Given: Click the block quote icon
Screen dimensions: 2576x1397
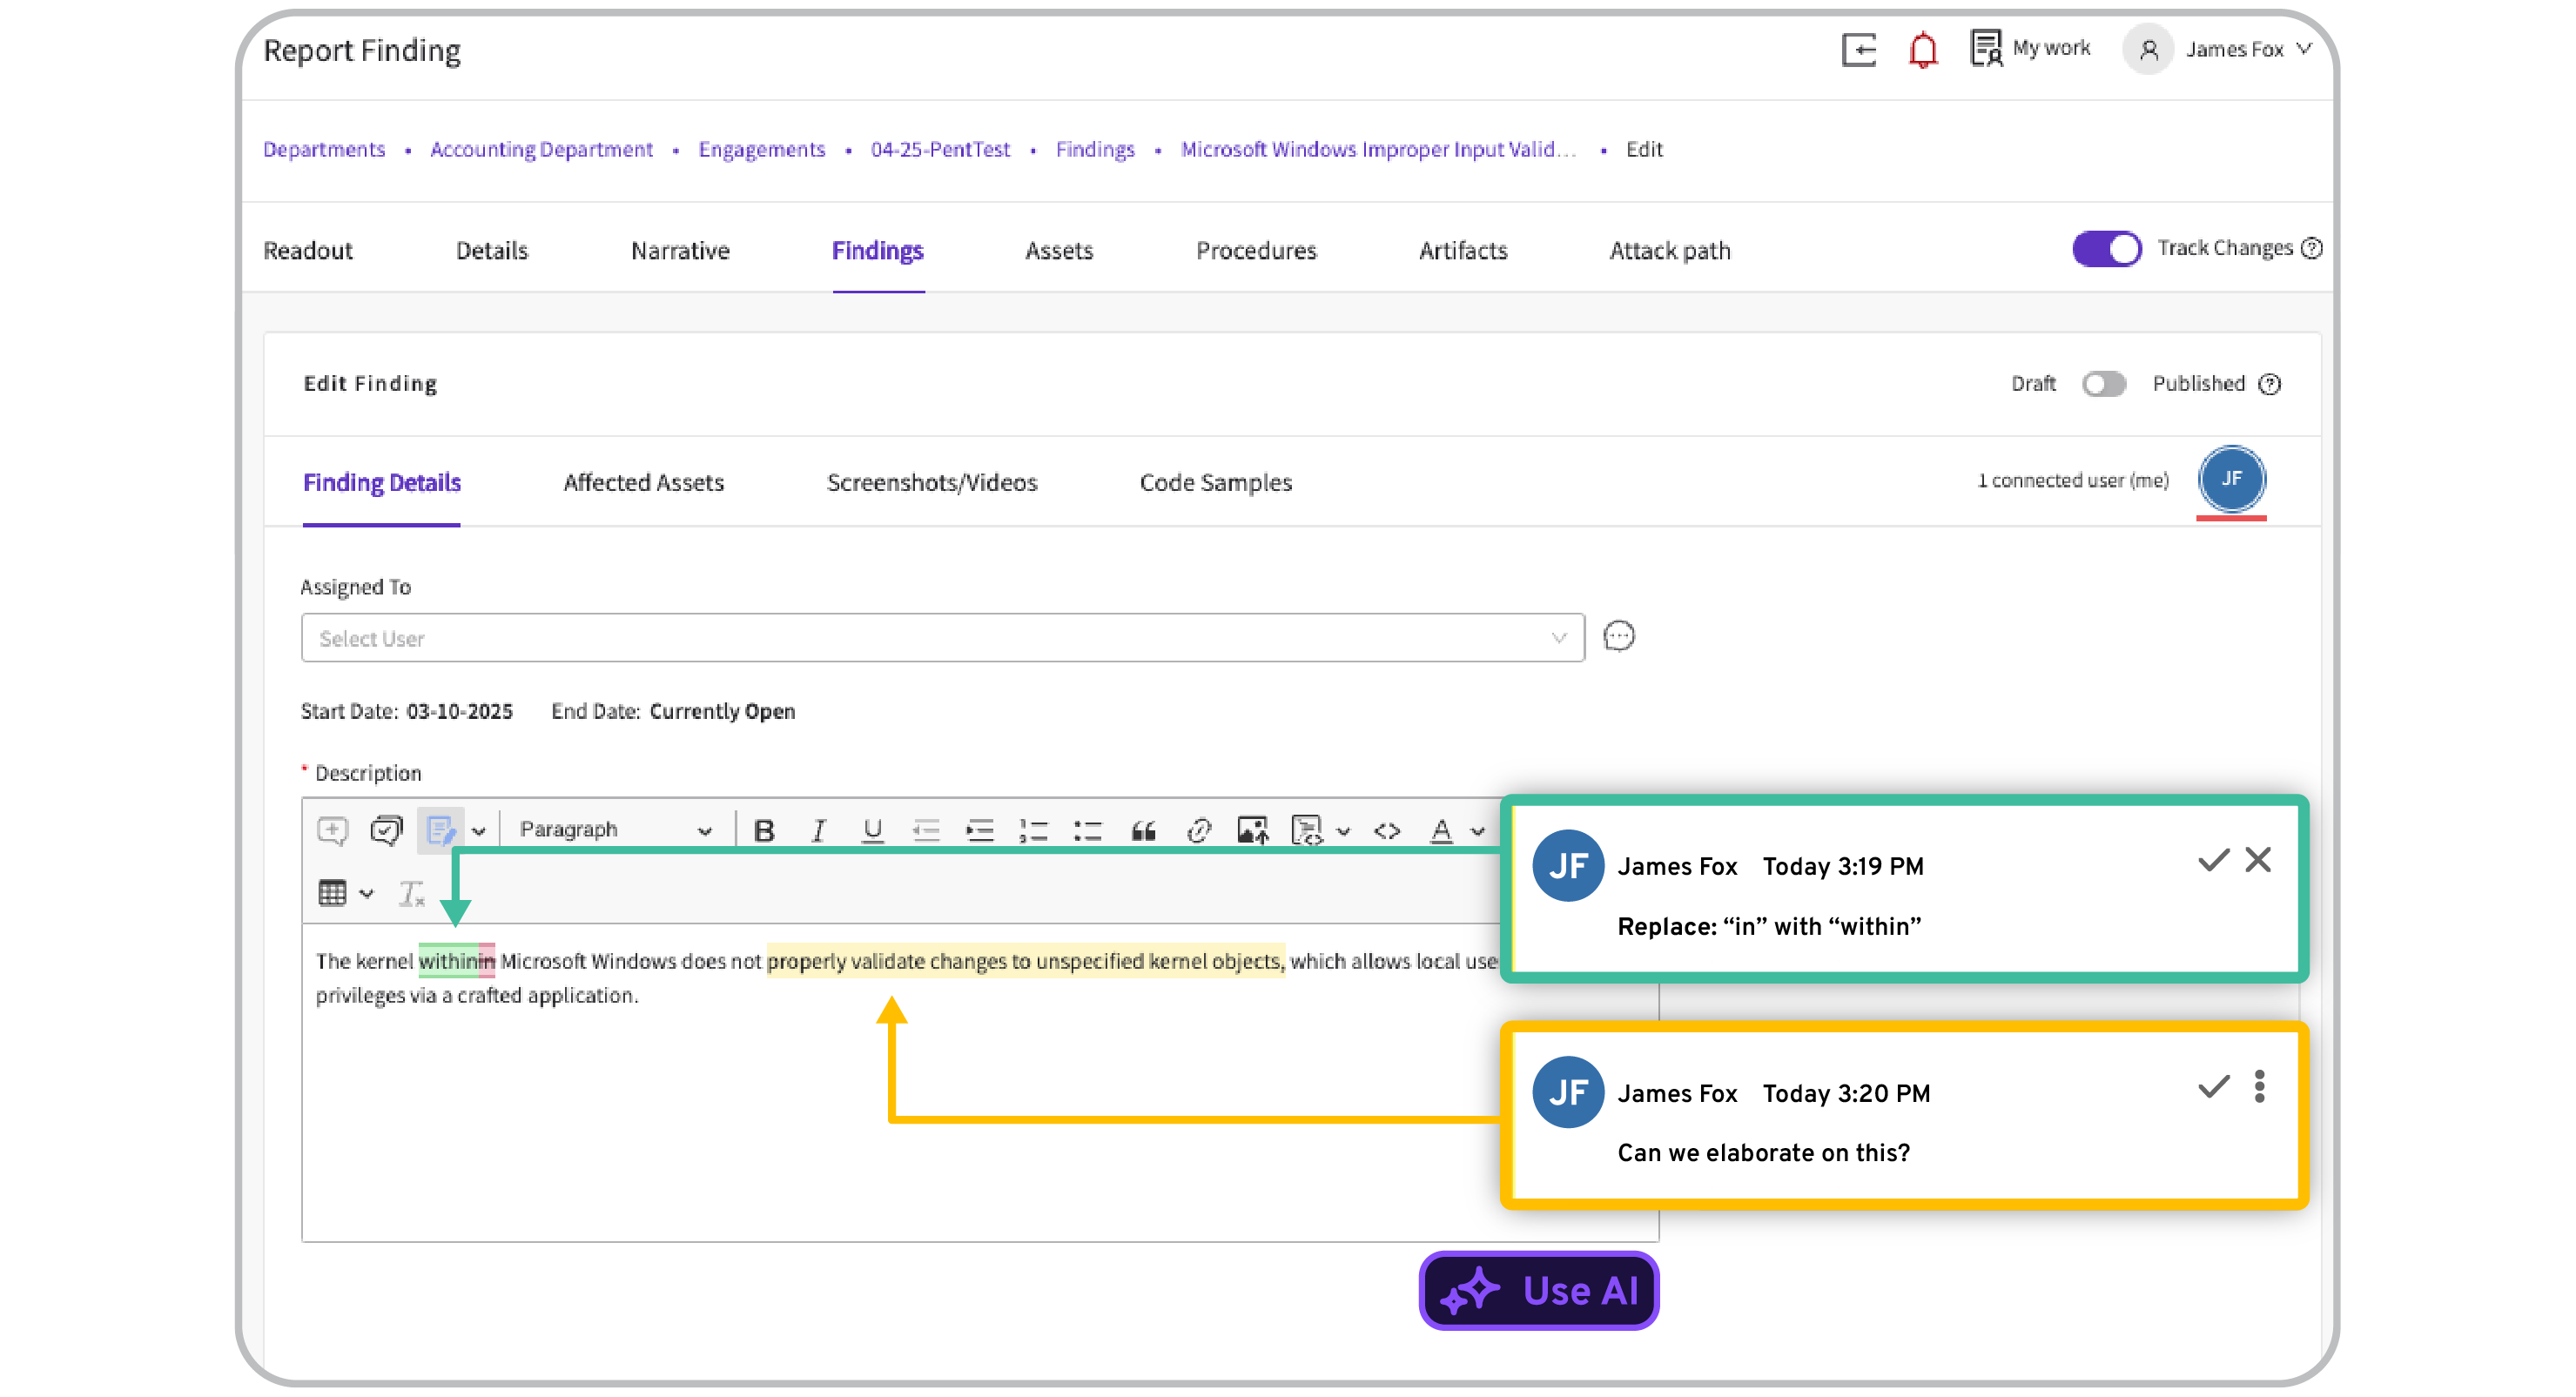Looking at the screenshot, I should point(1143,830).
